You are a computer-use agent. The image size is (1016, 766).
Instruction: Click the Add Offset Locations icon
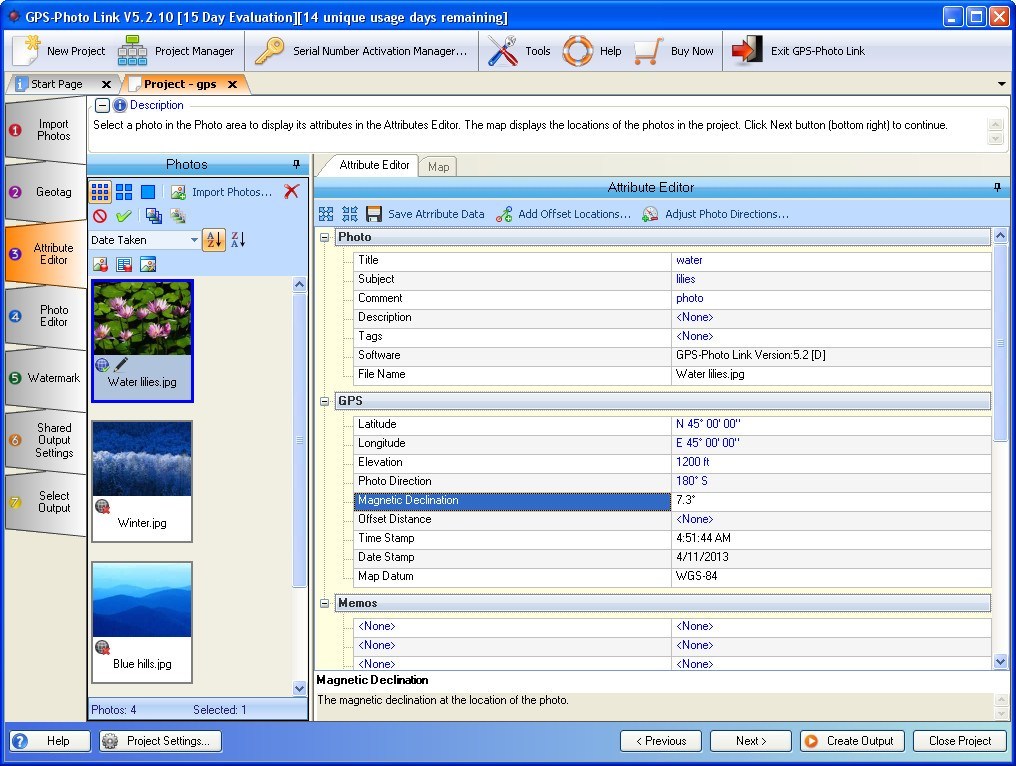[503, 214]
